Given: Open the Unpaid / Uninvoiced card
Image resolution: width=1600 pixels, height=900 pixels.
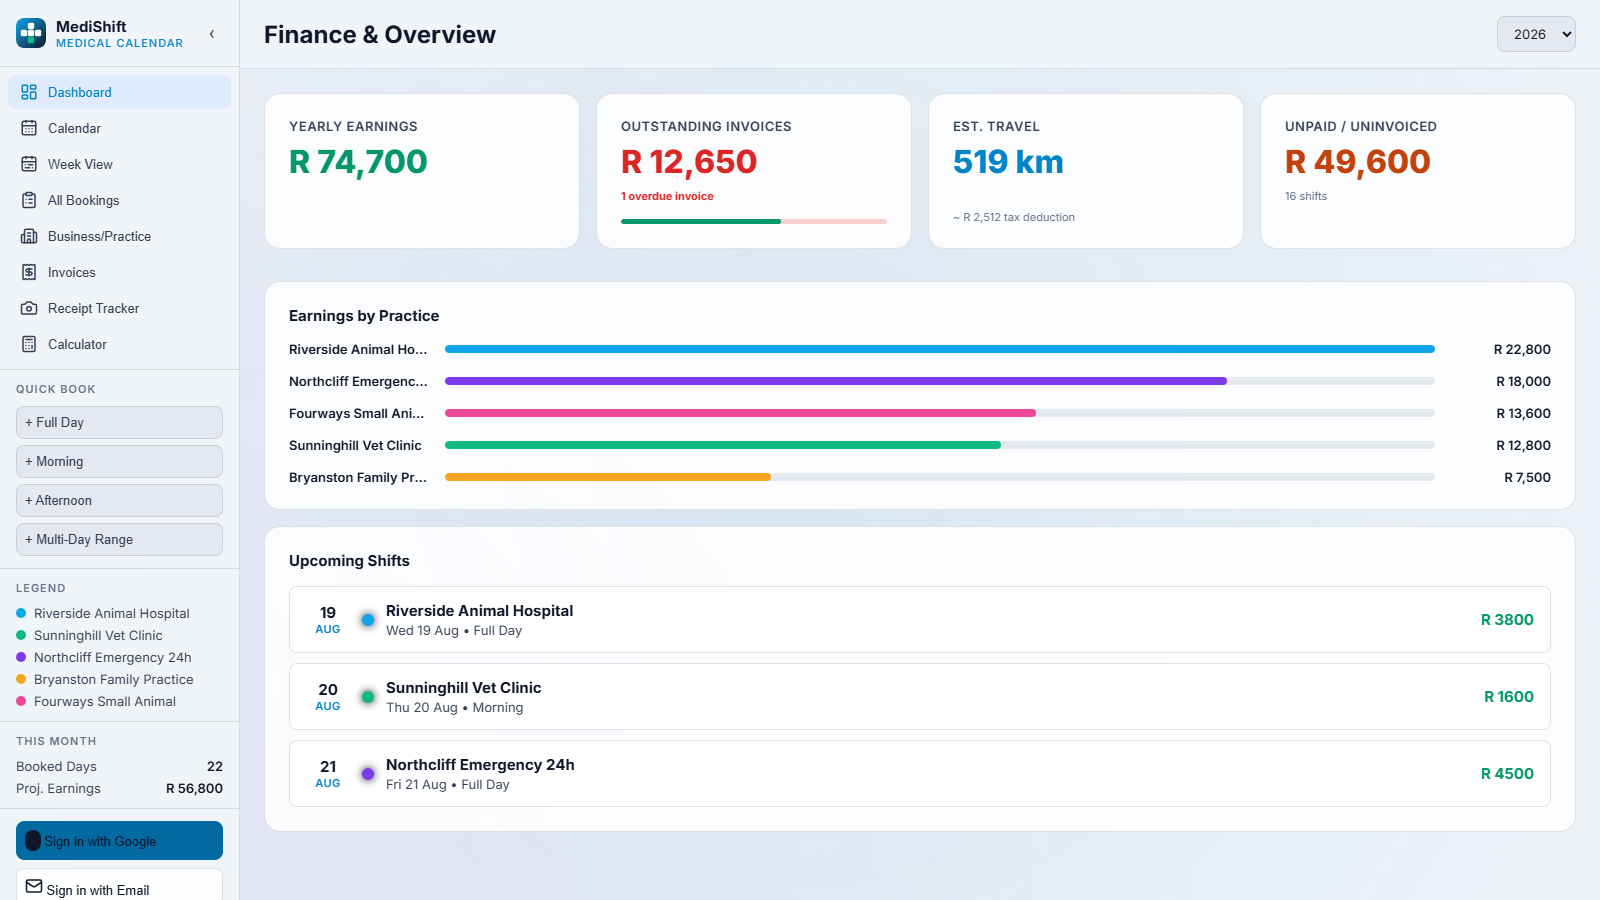Looking at the screenshot, I should [1418, 171].
